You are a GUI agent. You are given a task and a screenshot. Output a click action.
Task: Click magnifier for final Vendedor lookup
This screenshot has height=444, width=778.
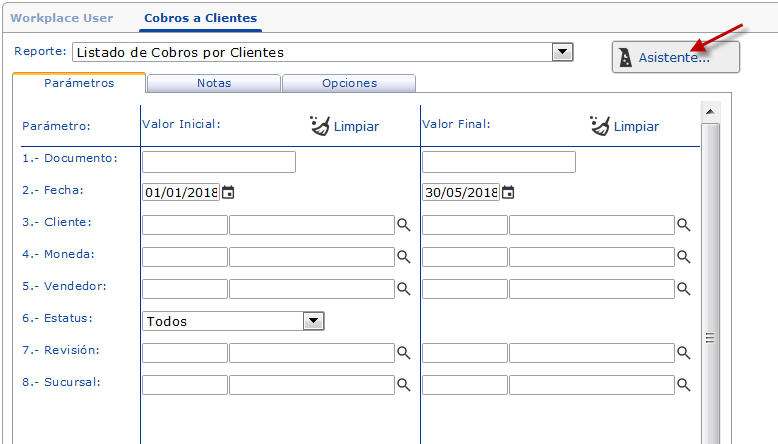coord(684,290)
